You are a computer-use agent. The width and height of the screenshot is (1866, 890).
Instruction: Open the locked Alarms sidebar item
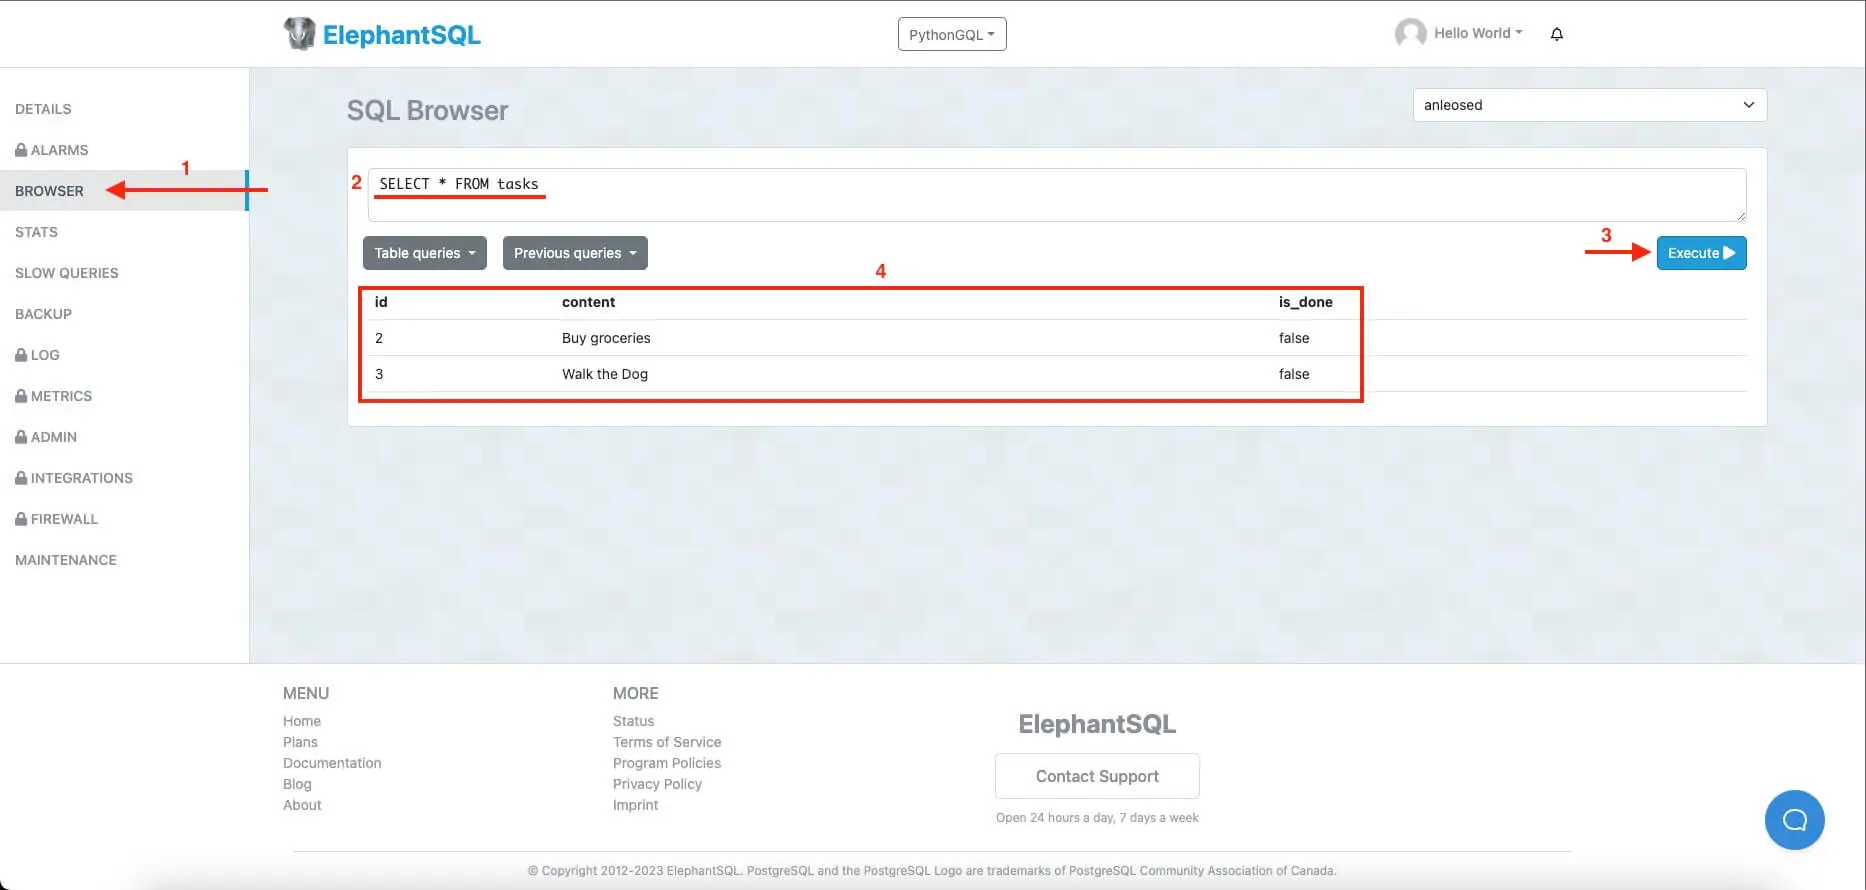click(52, 150)
